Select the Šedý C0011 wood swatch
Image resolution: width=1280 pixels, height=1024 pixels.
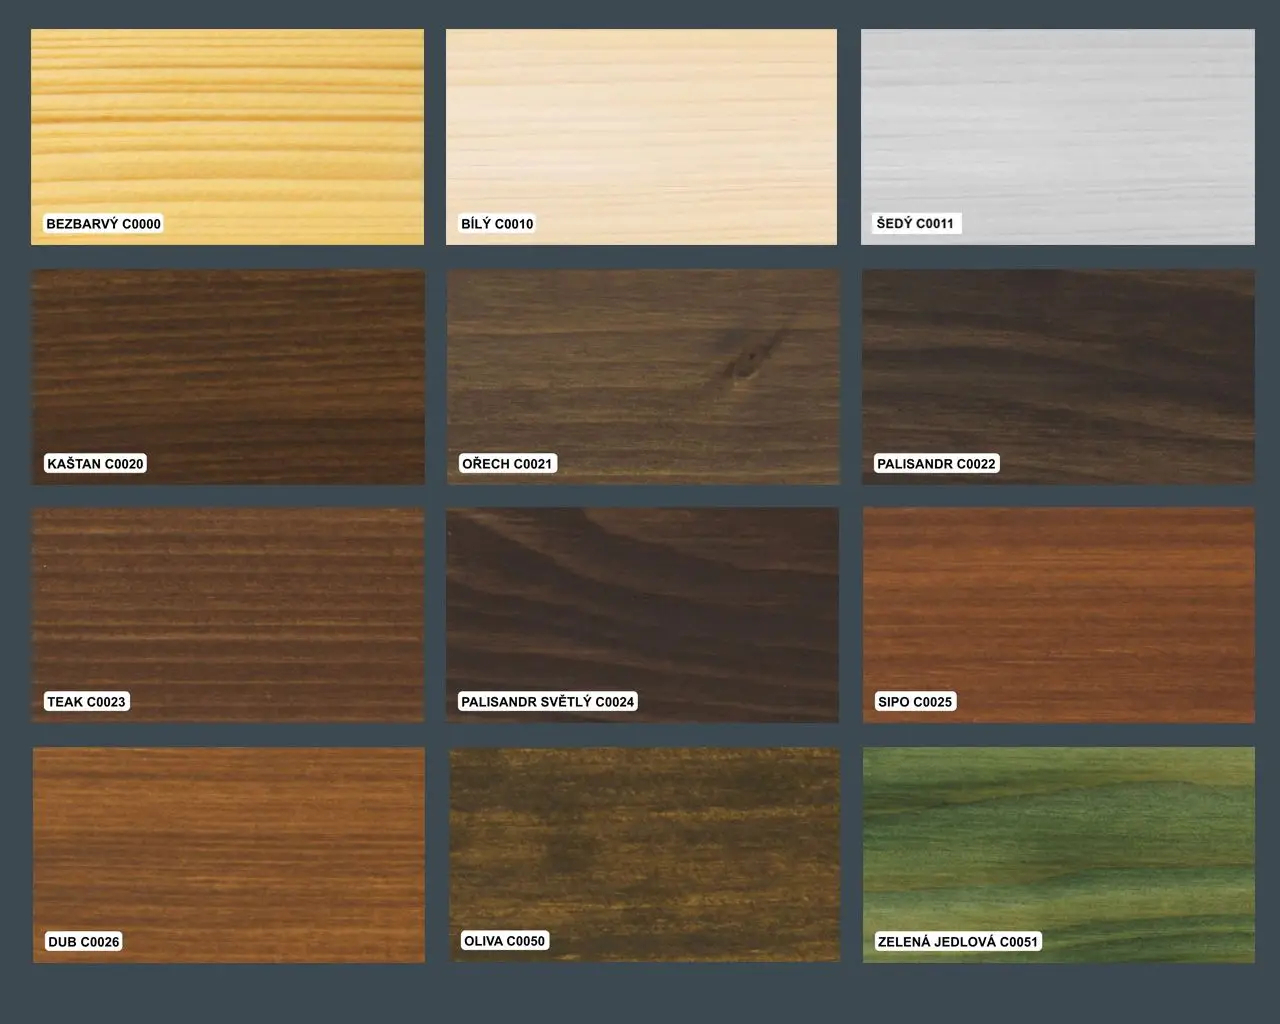coord(1058,137)
